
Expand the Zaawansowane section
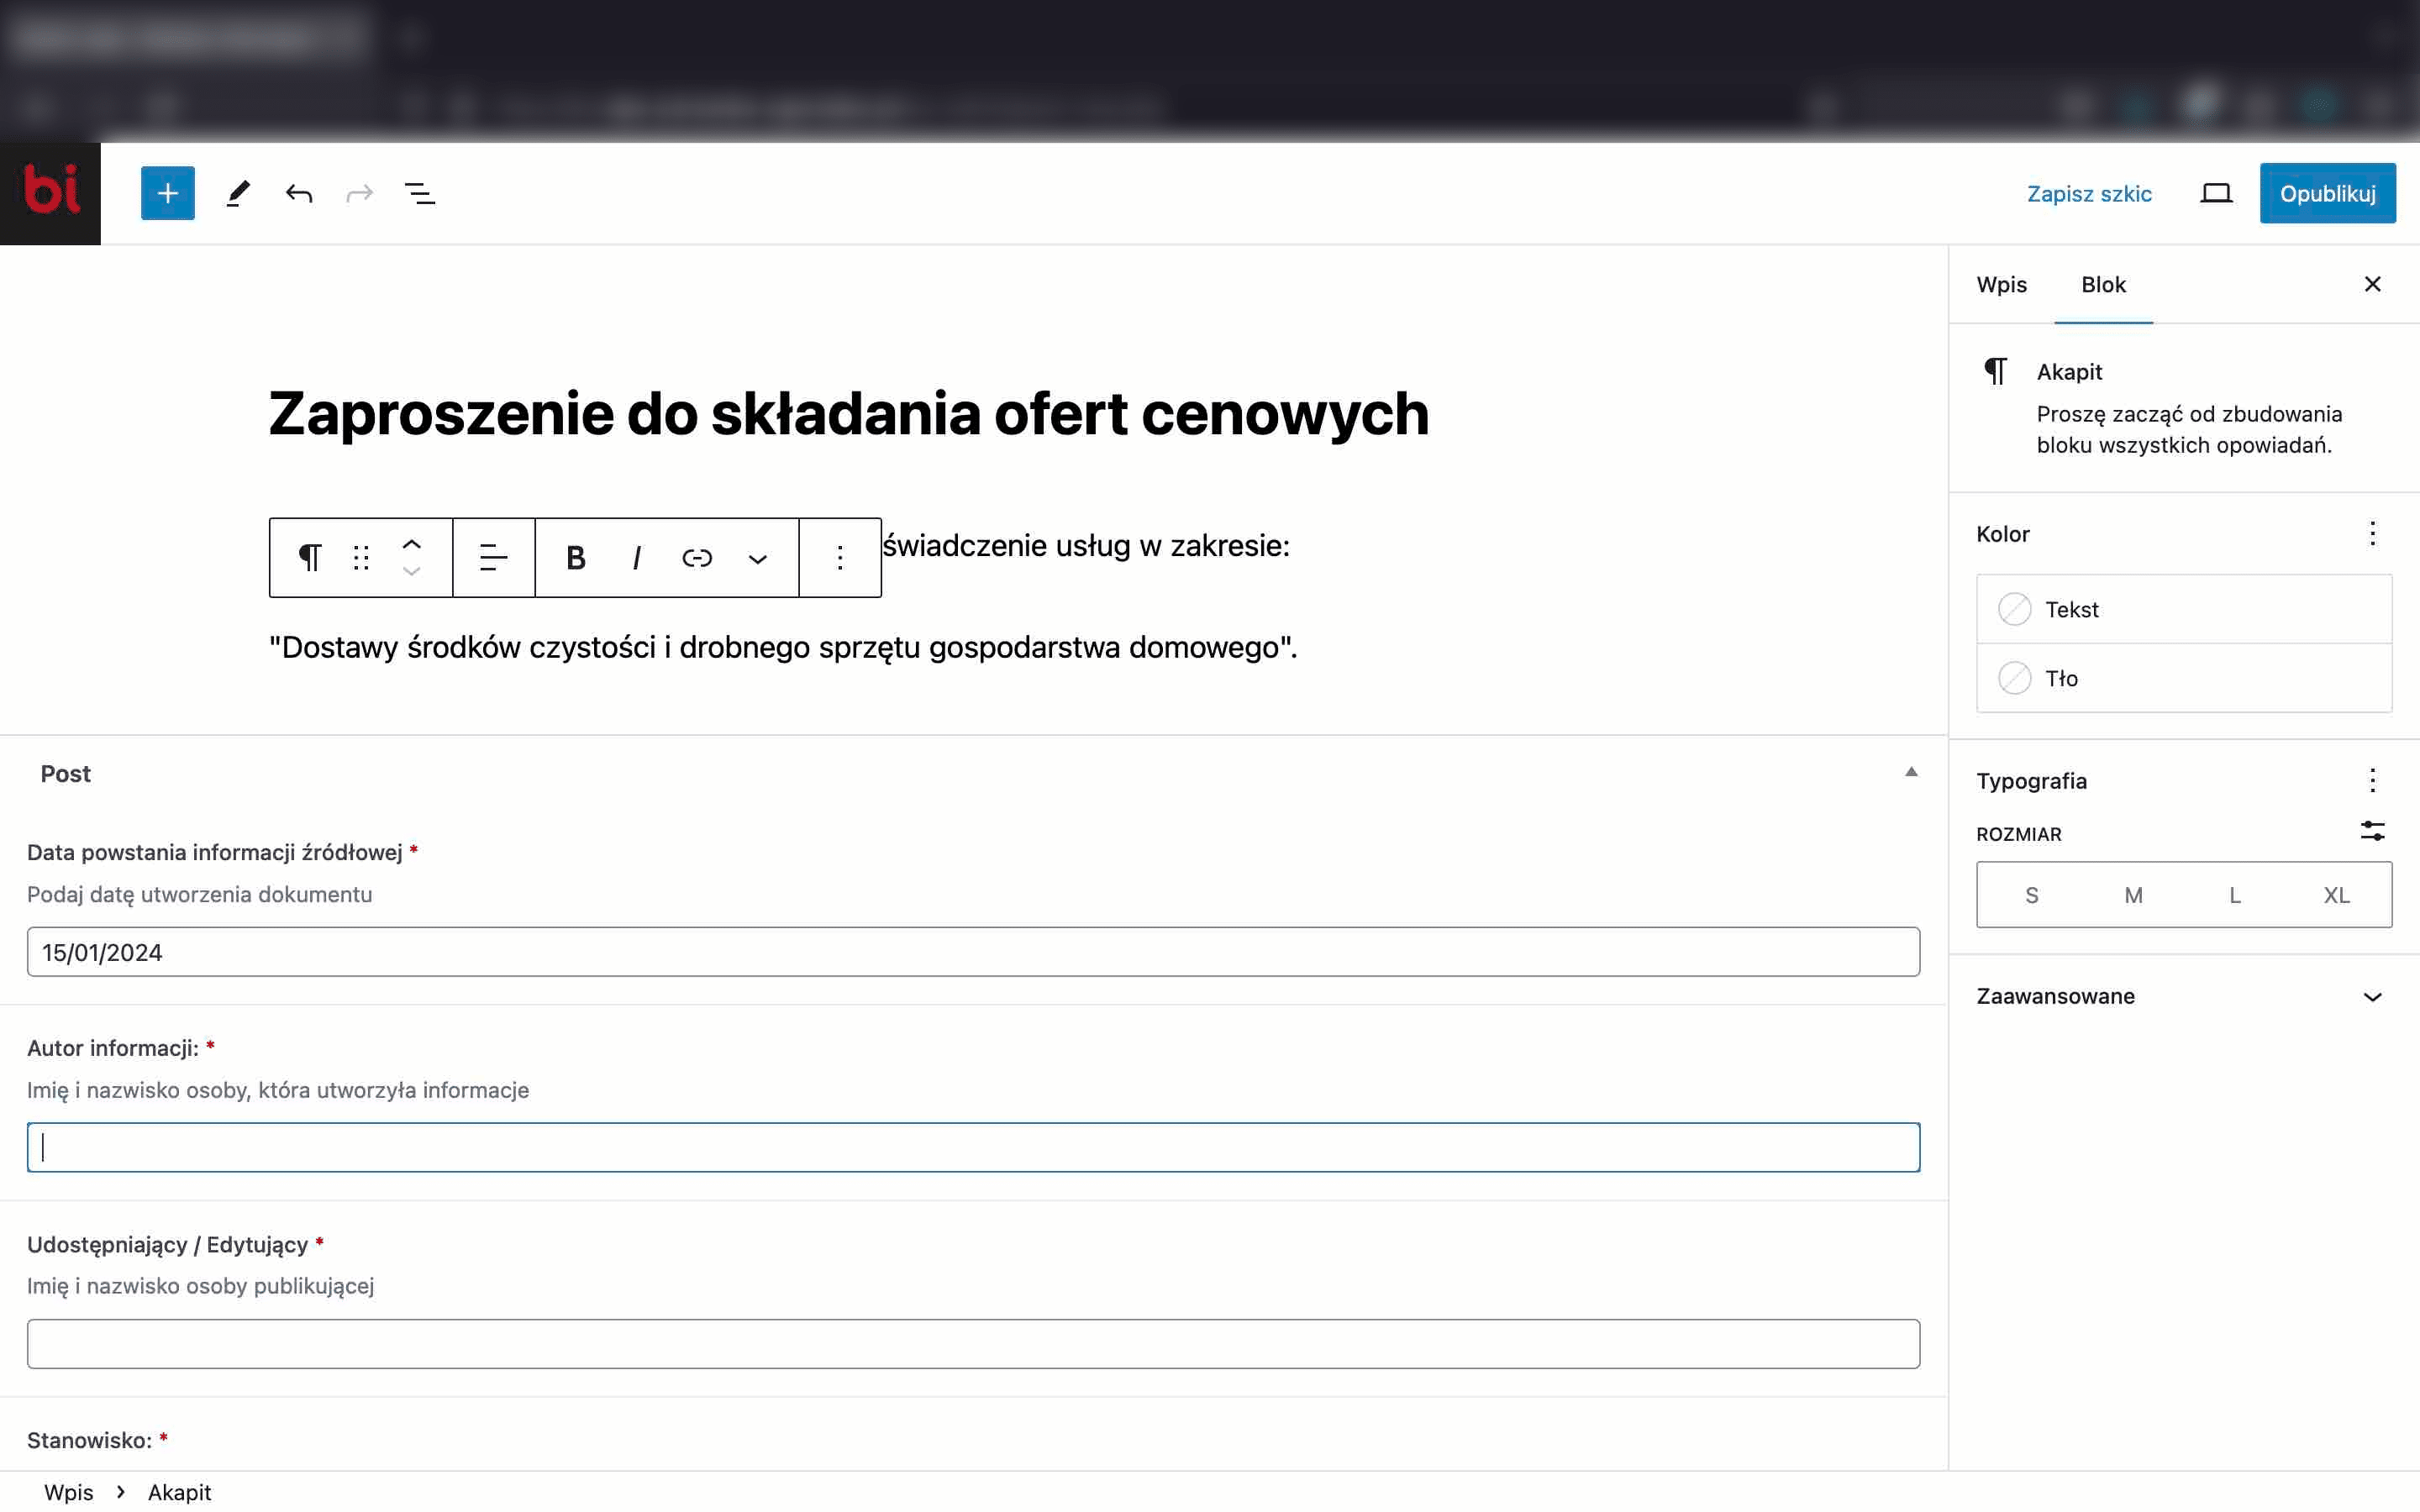(2183, 996)
